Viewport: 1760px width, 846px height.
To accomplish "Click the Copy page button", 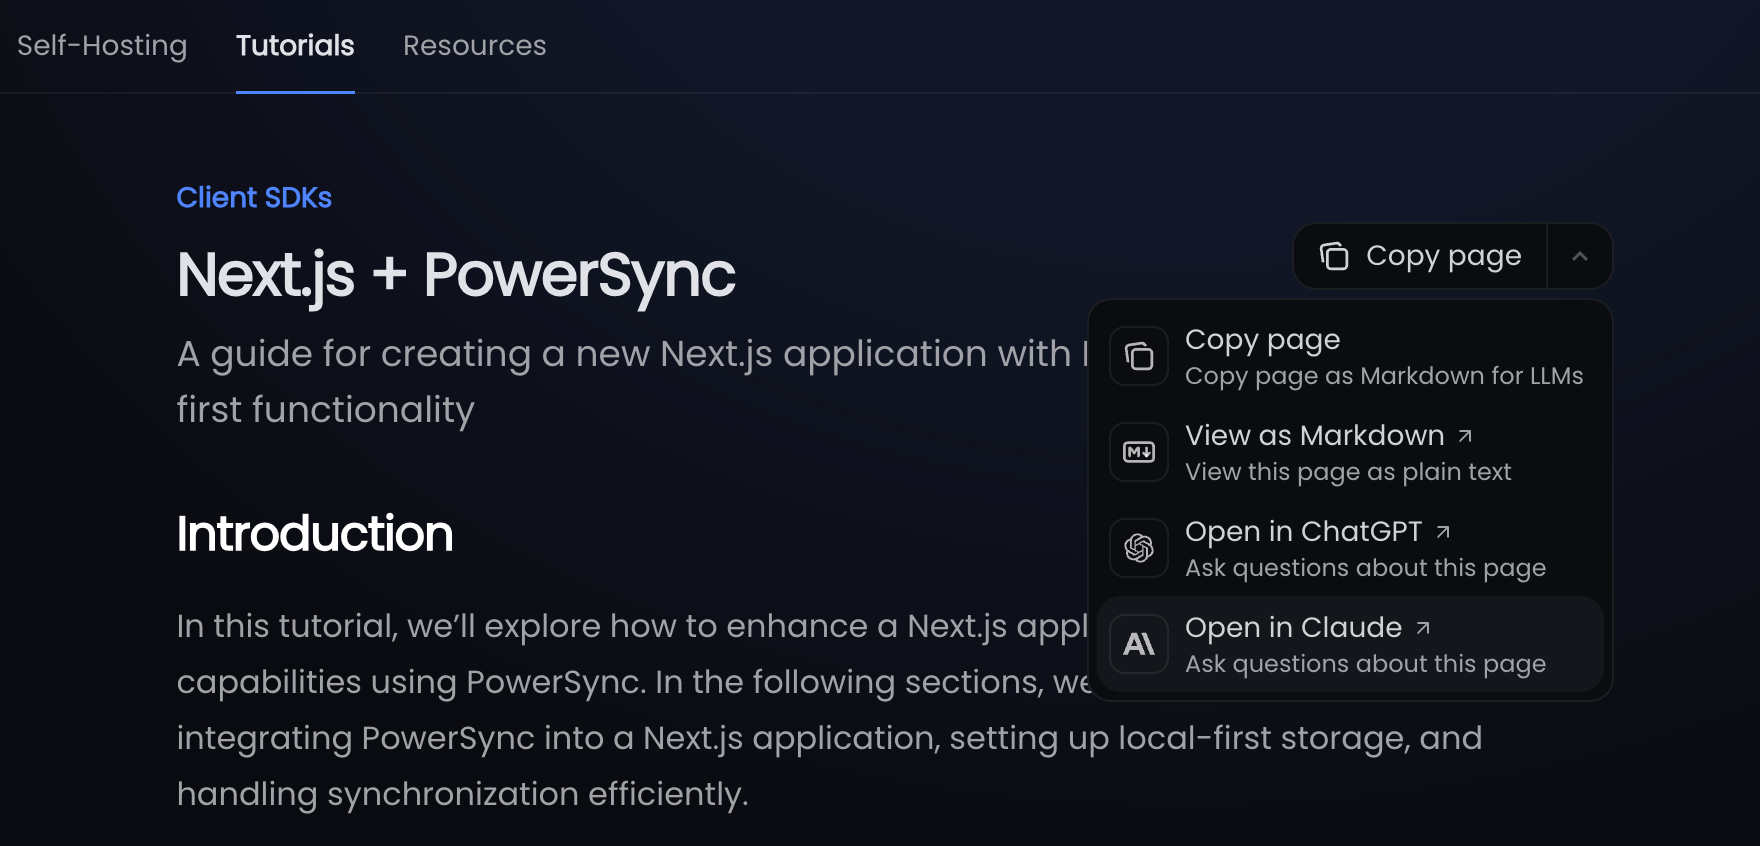I will click(x=1420, y=256).
